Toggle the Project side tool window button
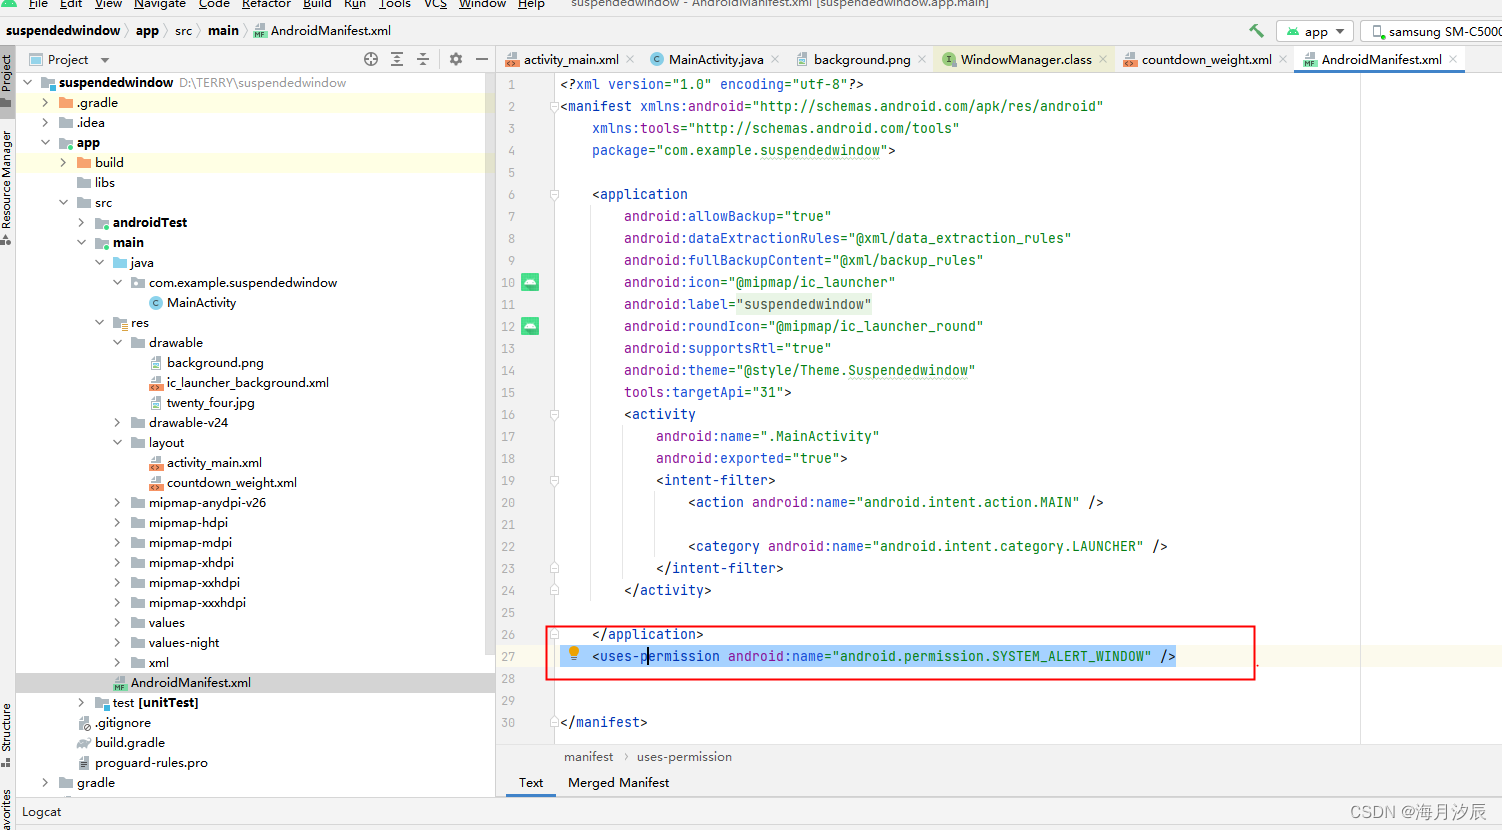 [7, 80]
